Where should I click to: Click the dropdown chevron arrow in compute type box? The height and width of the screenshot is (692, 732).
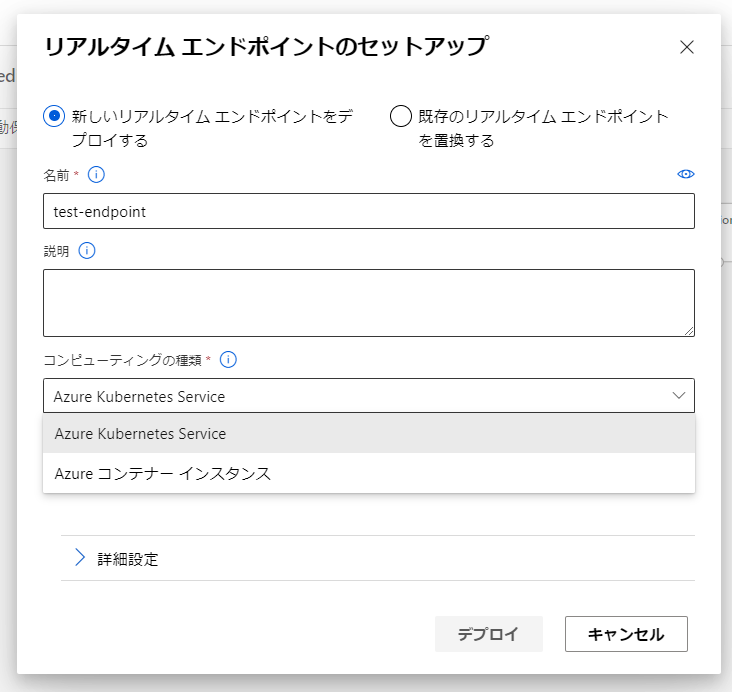pos(679,395)
